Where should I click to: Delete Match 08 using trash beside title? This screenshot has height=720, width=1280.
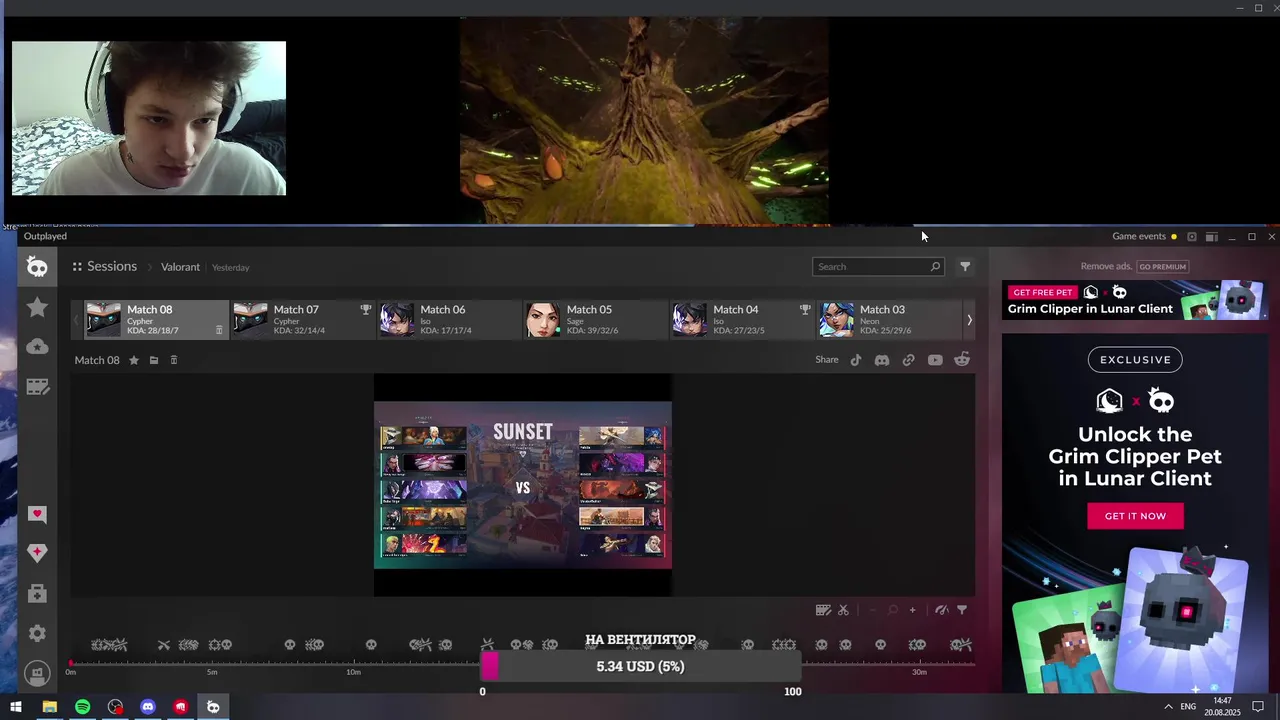pos(173,360)
